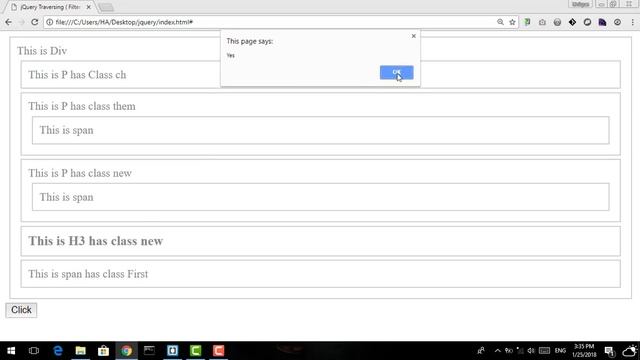Open Microsoft Store from the taskbar

point(103,351)
